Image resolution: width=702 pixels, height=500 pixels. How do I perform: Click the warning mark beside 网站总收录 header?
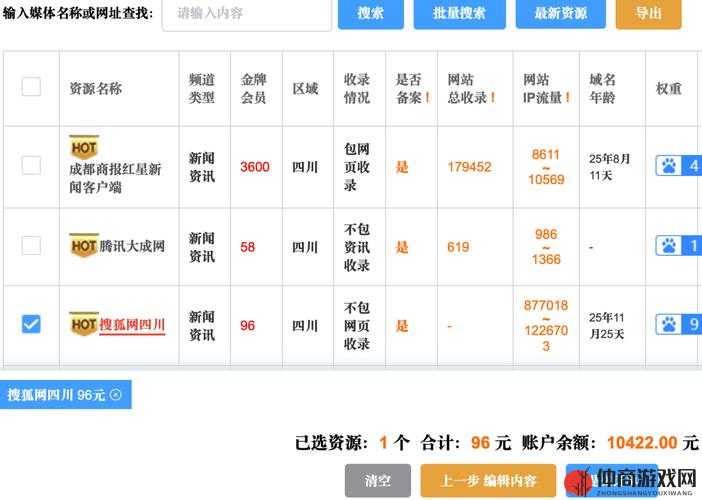493,97
